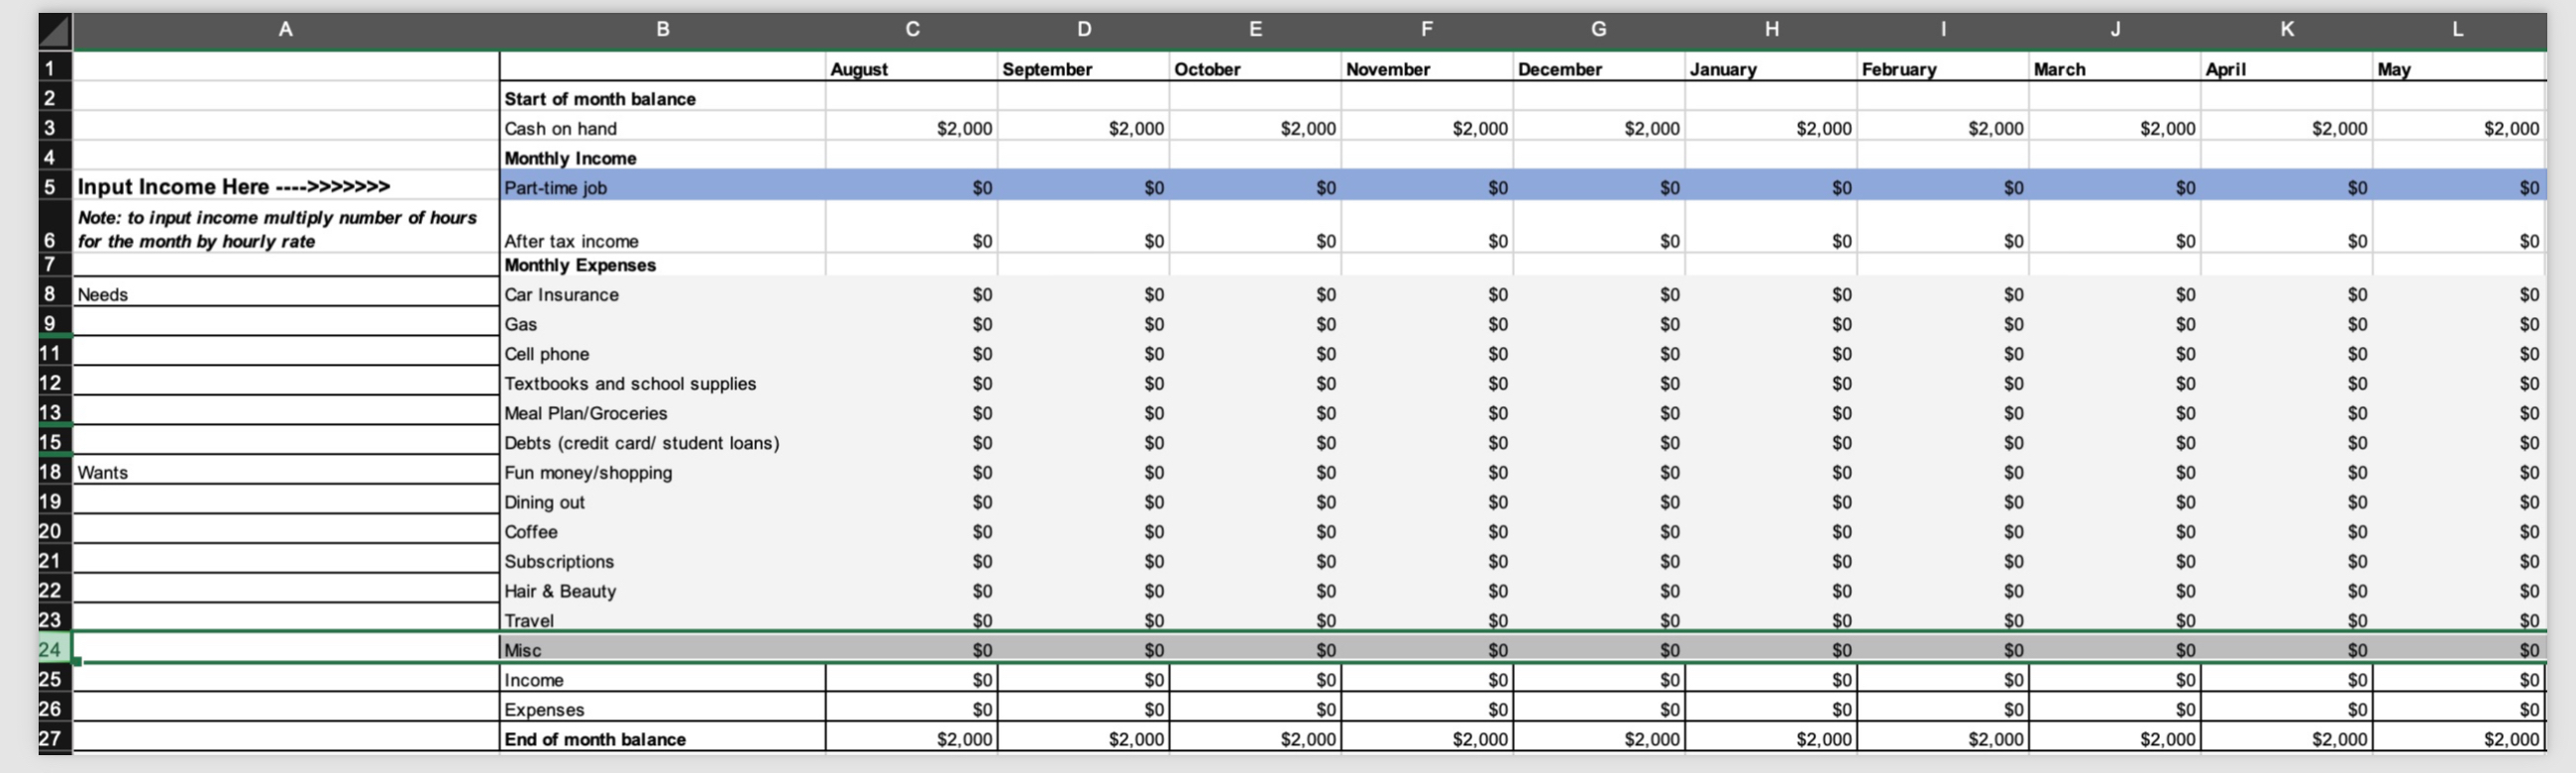Click the select-all corner triangle
Image resolution: width=2576 pixels, height=773 pixels.
[x=55, y=31]
